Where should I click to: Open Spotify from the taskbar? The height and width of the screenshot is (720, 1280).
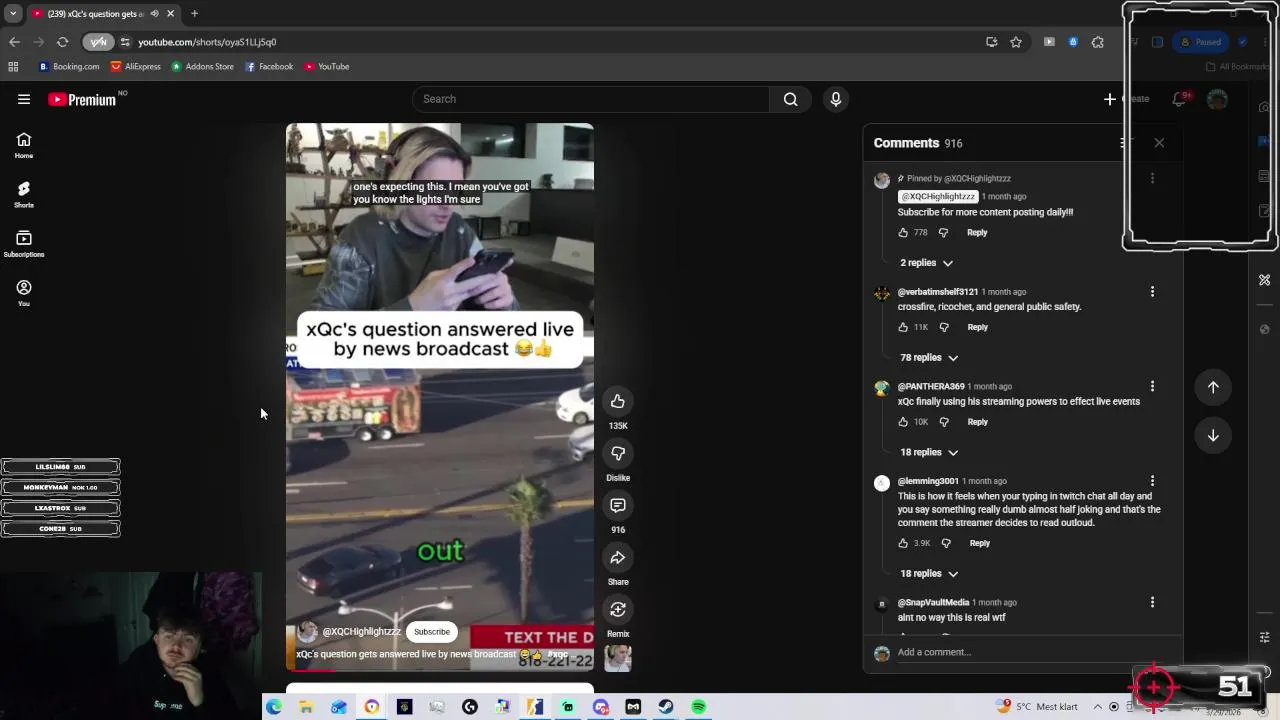tap(698, 707)
